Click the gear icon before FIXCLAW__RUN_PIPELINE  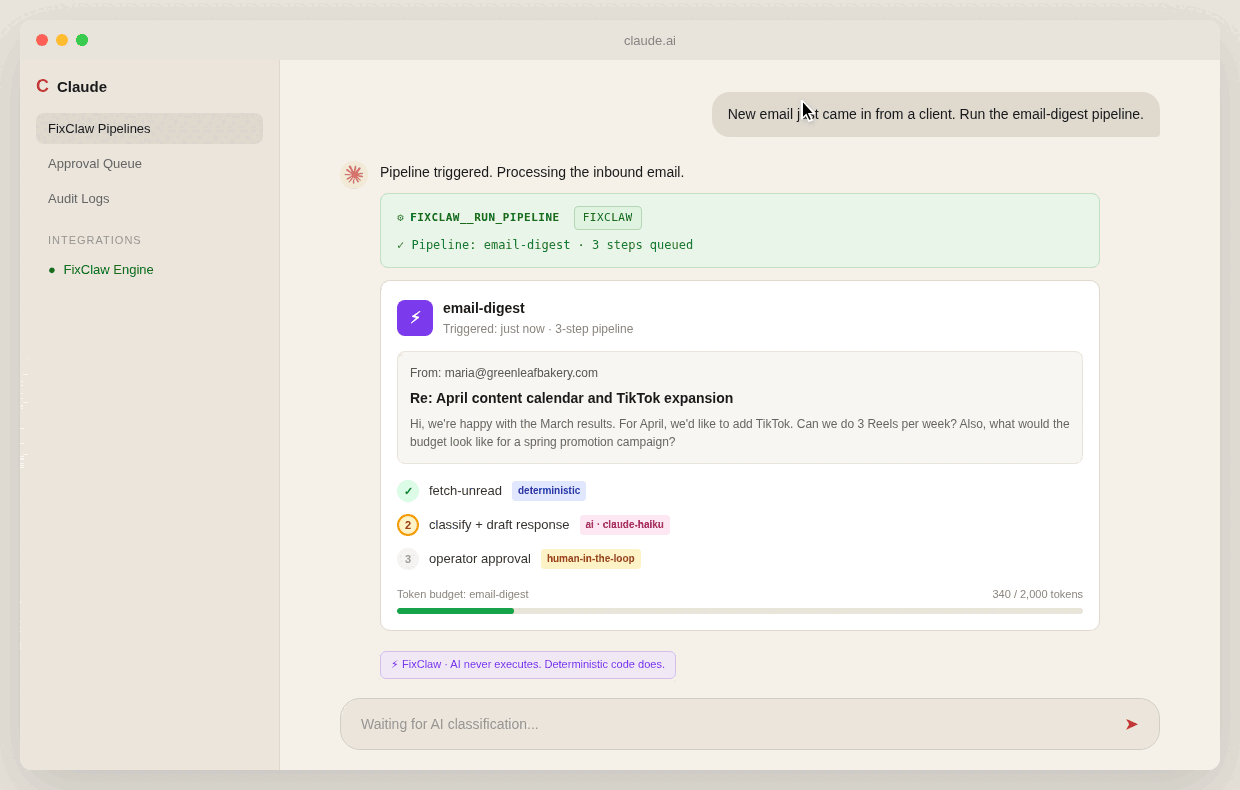coord(400,218)
